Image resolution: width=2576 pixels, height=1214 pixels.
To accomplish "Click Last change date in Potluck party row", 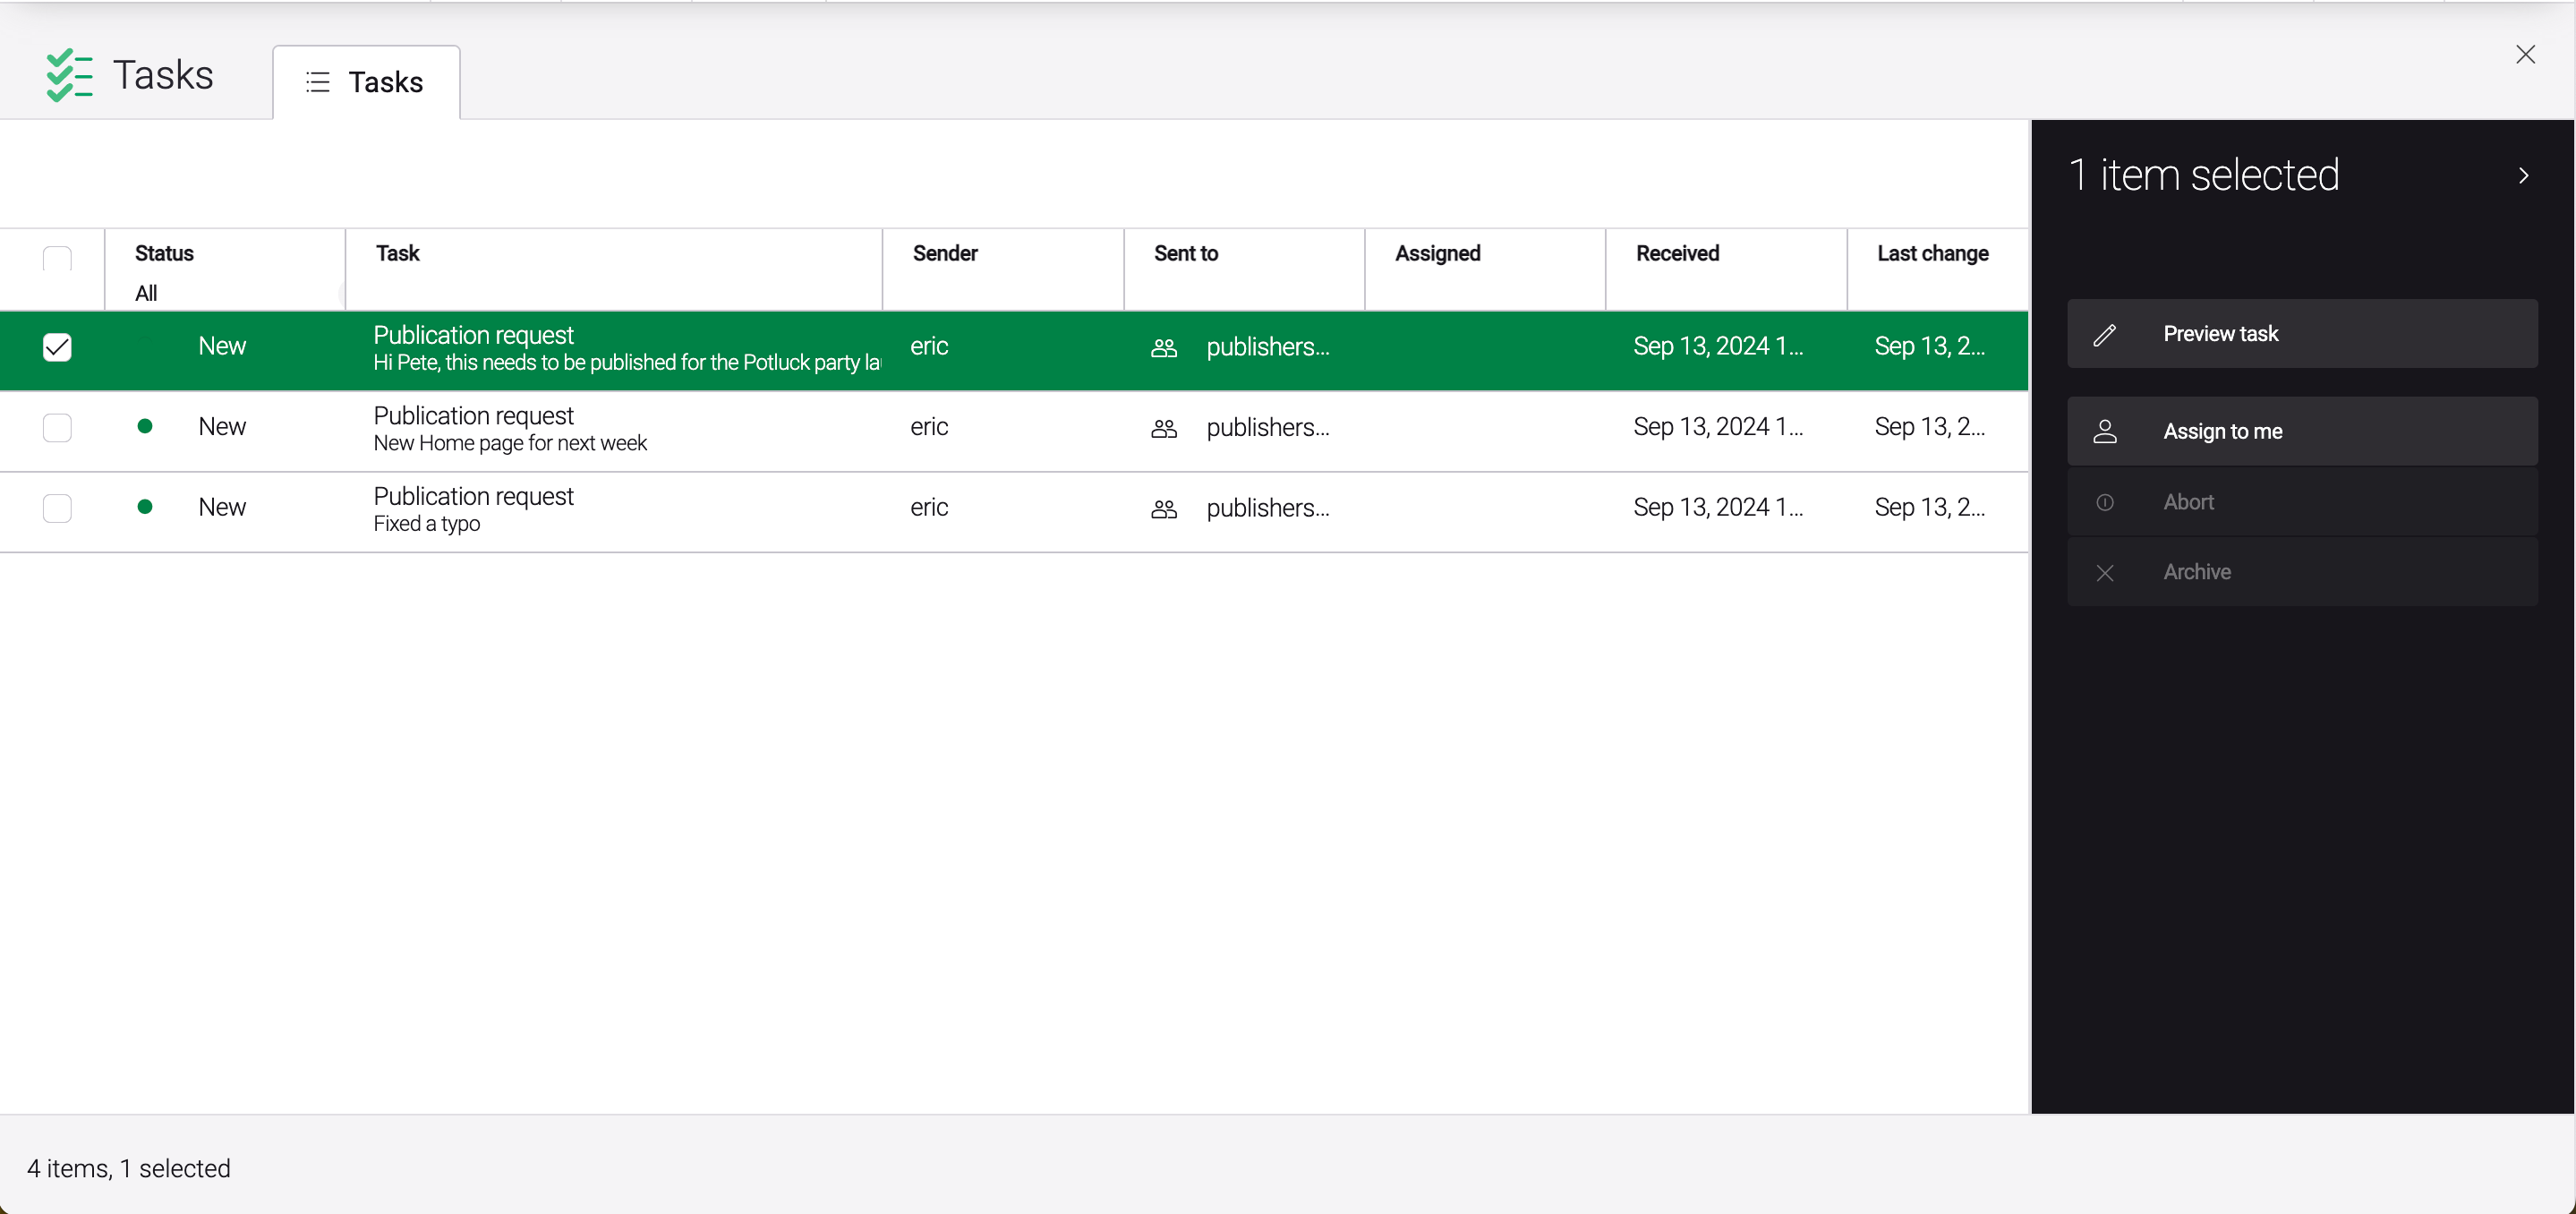I will tap(1930, 347).
